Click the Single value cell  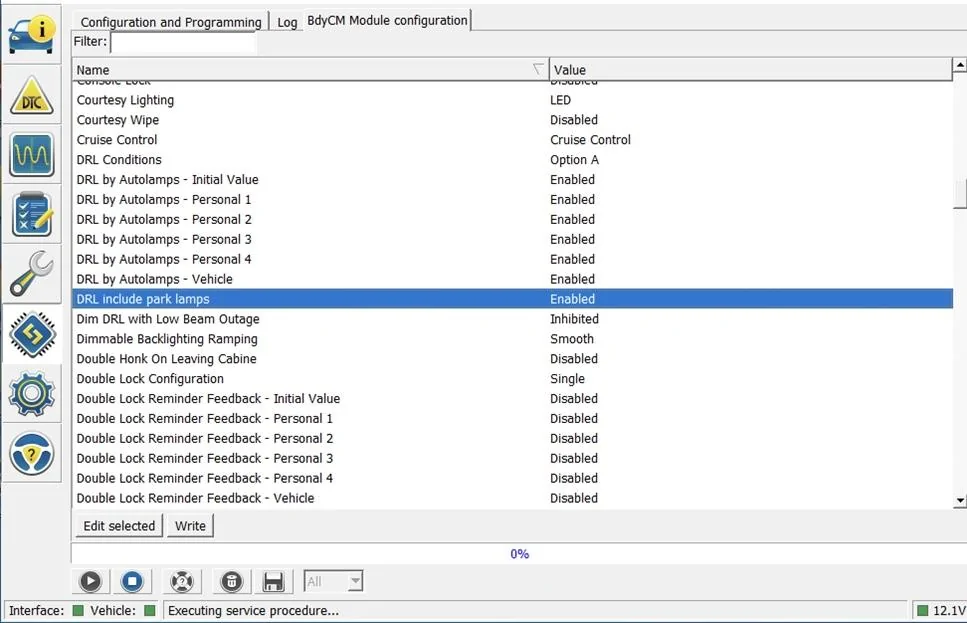click(567, 379)
